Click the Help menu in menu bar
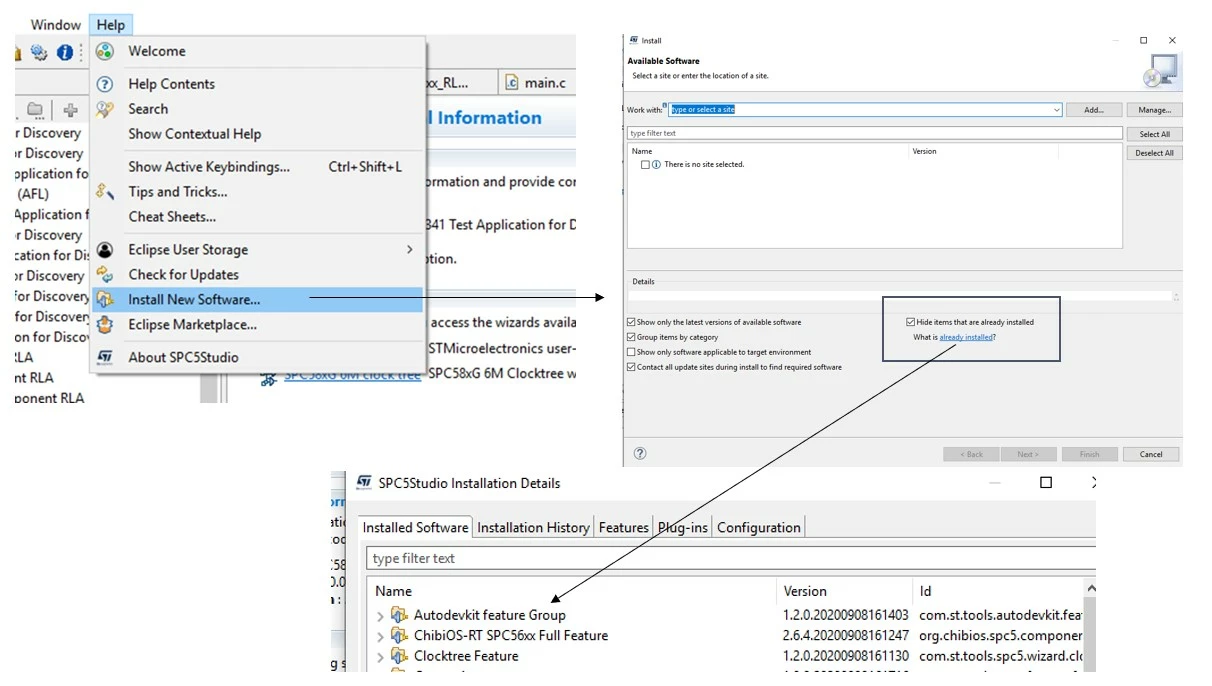Screen dimensions: 1212x686 point(111,25)
